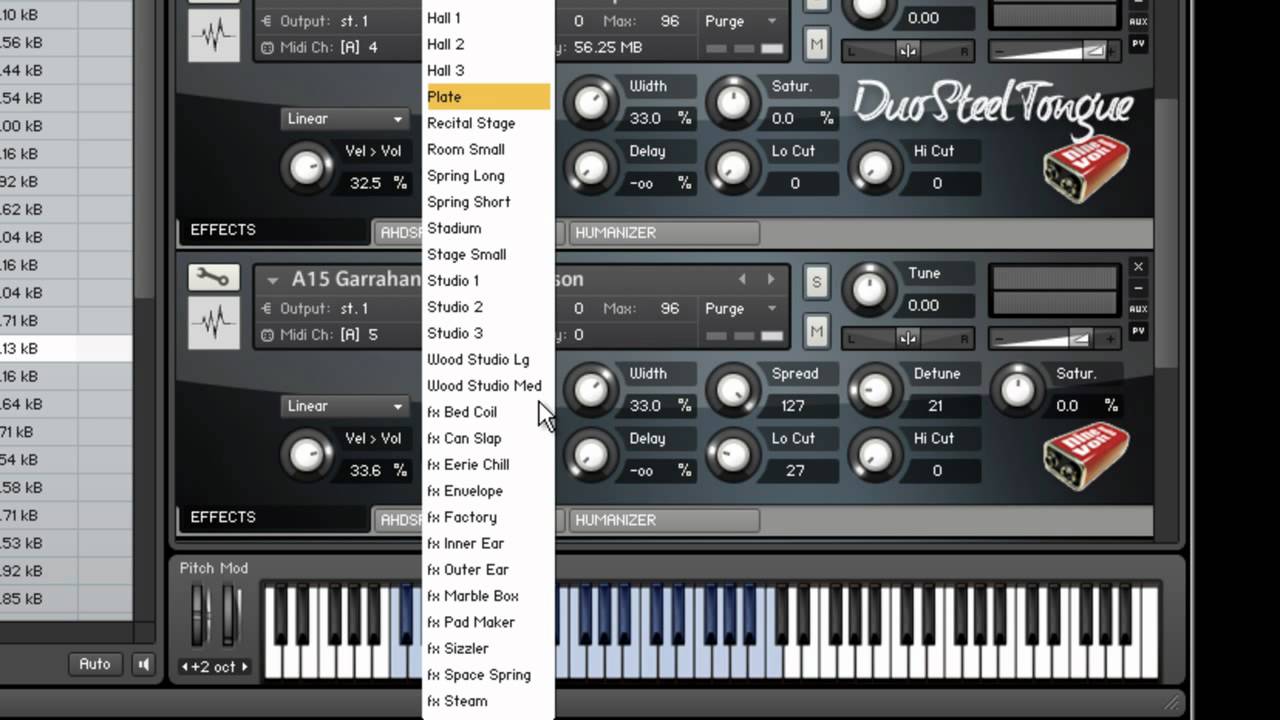
Task: Select Wood Studio Med menu entry
Action: point(487,386)
